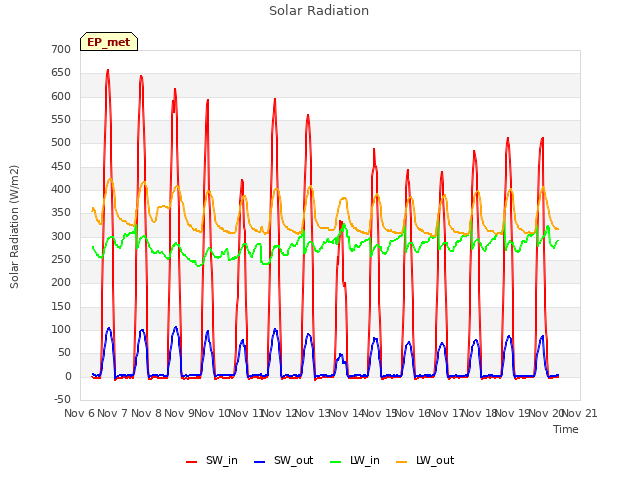Click the 0 y-axis tick label
Viewport: 640px width, 480px height.
tap(68, 376)
